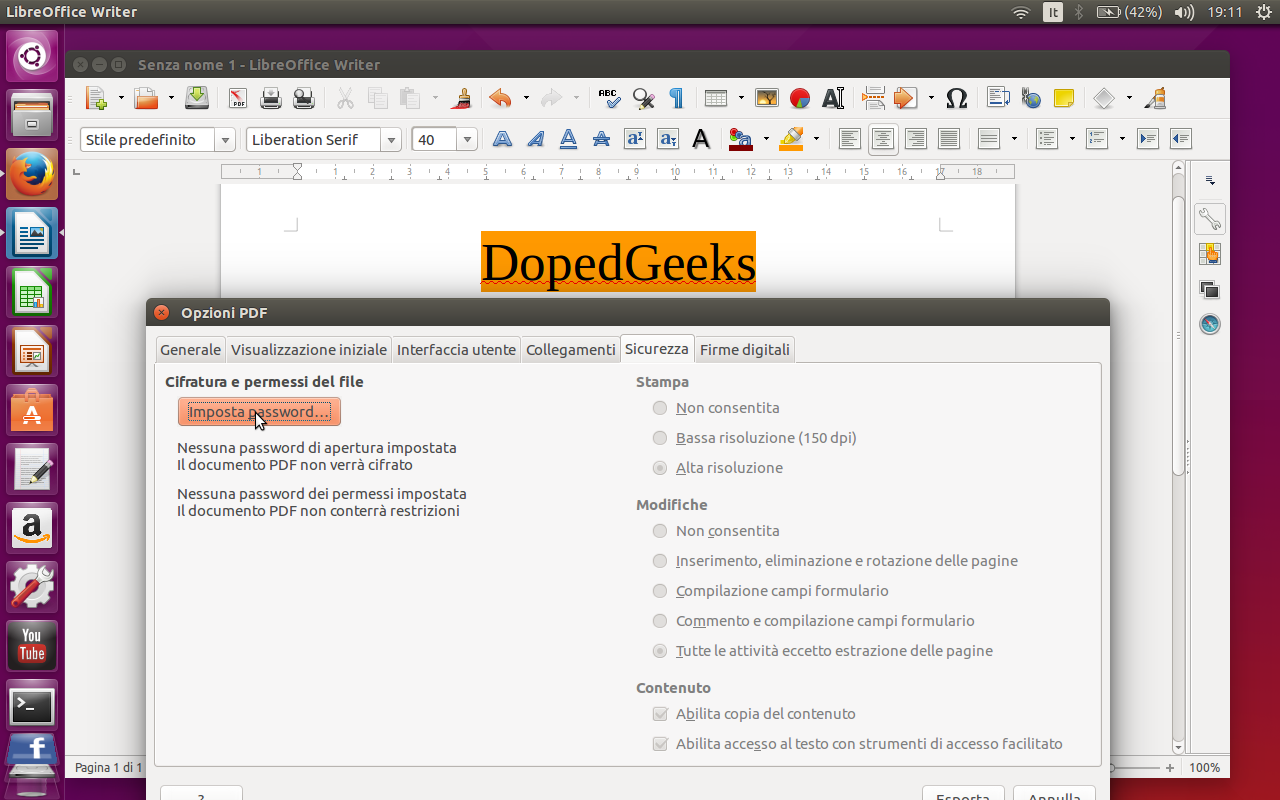Export directly as PDF from the toolbar
The height and width of the screenshot is (800, 1280).
238,98
